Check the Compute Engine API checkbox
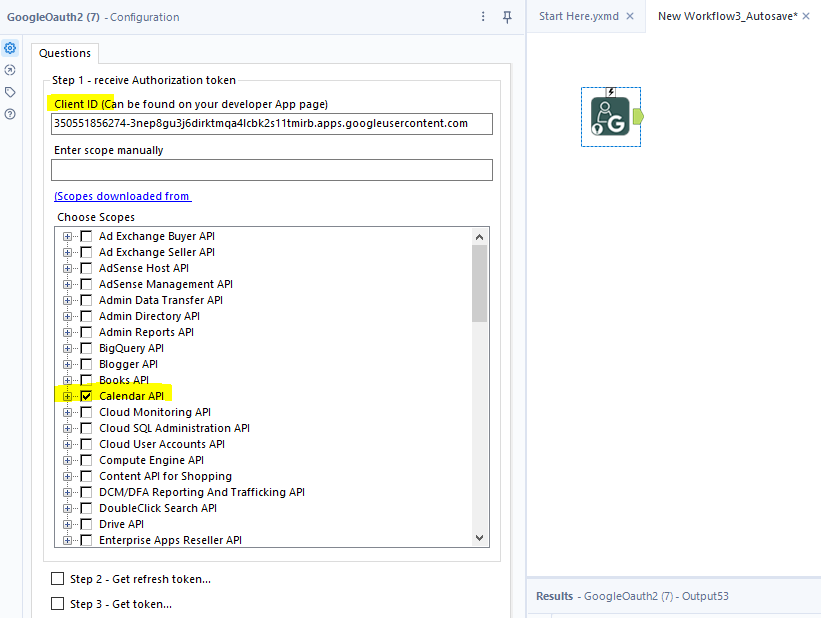The height and width of the screenshot is (618, 821). point(86,460)
